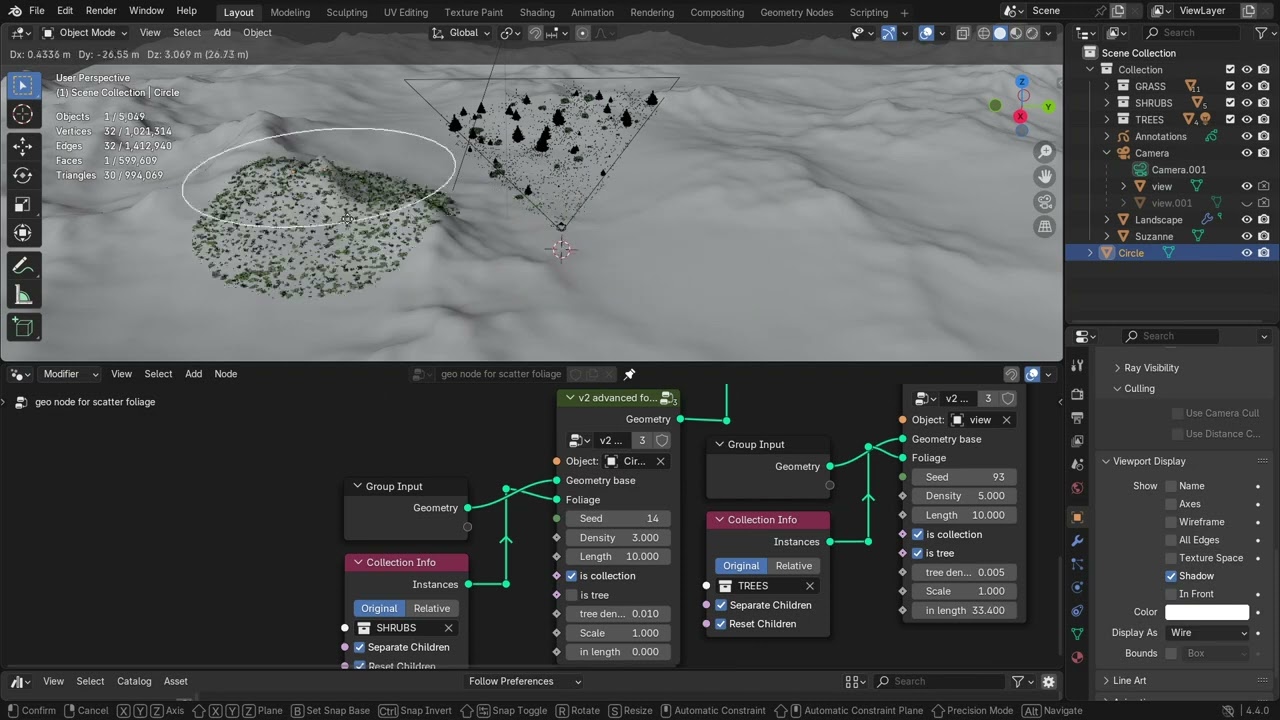Expand the Landscape object tree row

[x=1107, y=220]
